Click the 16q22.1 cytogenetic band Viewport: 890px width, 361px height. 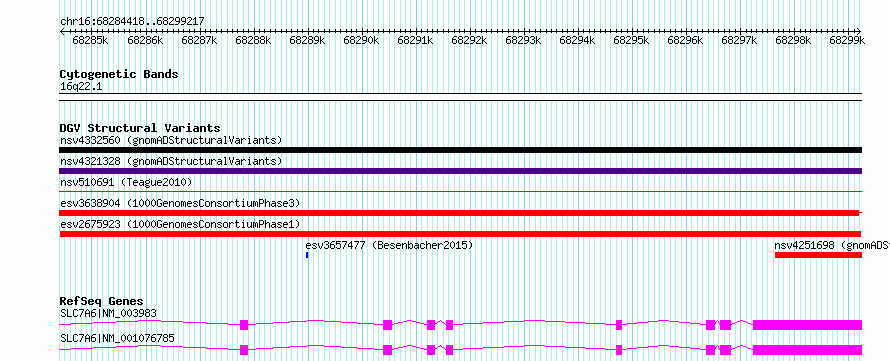(460, 93)
